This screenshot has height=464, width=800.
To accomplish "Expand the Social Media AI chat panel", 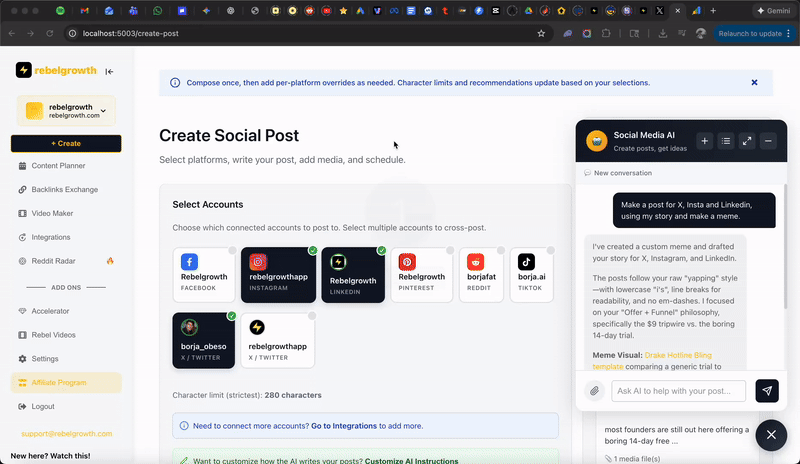I will tap(747, 141).
